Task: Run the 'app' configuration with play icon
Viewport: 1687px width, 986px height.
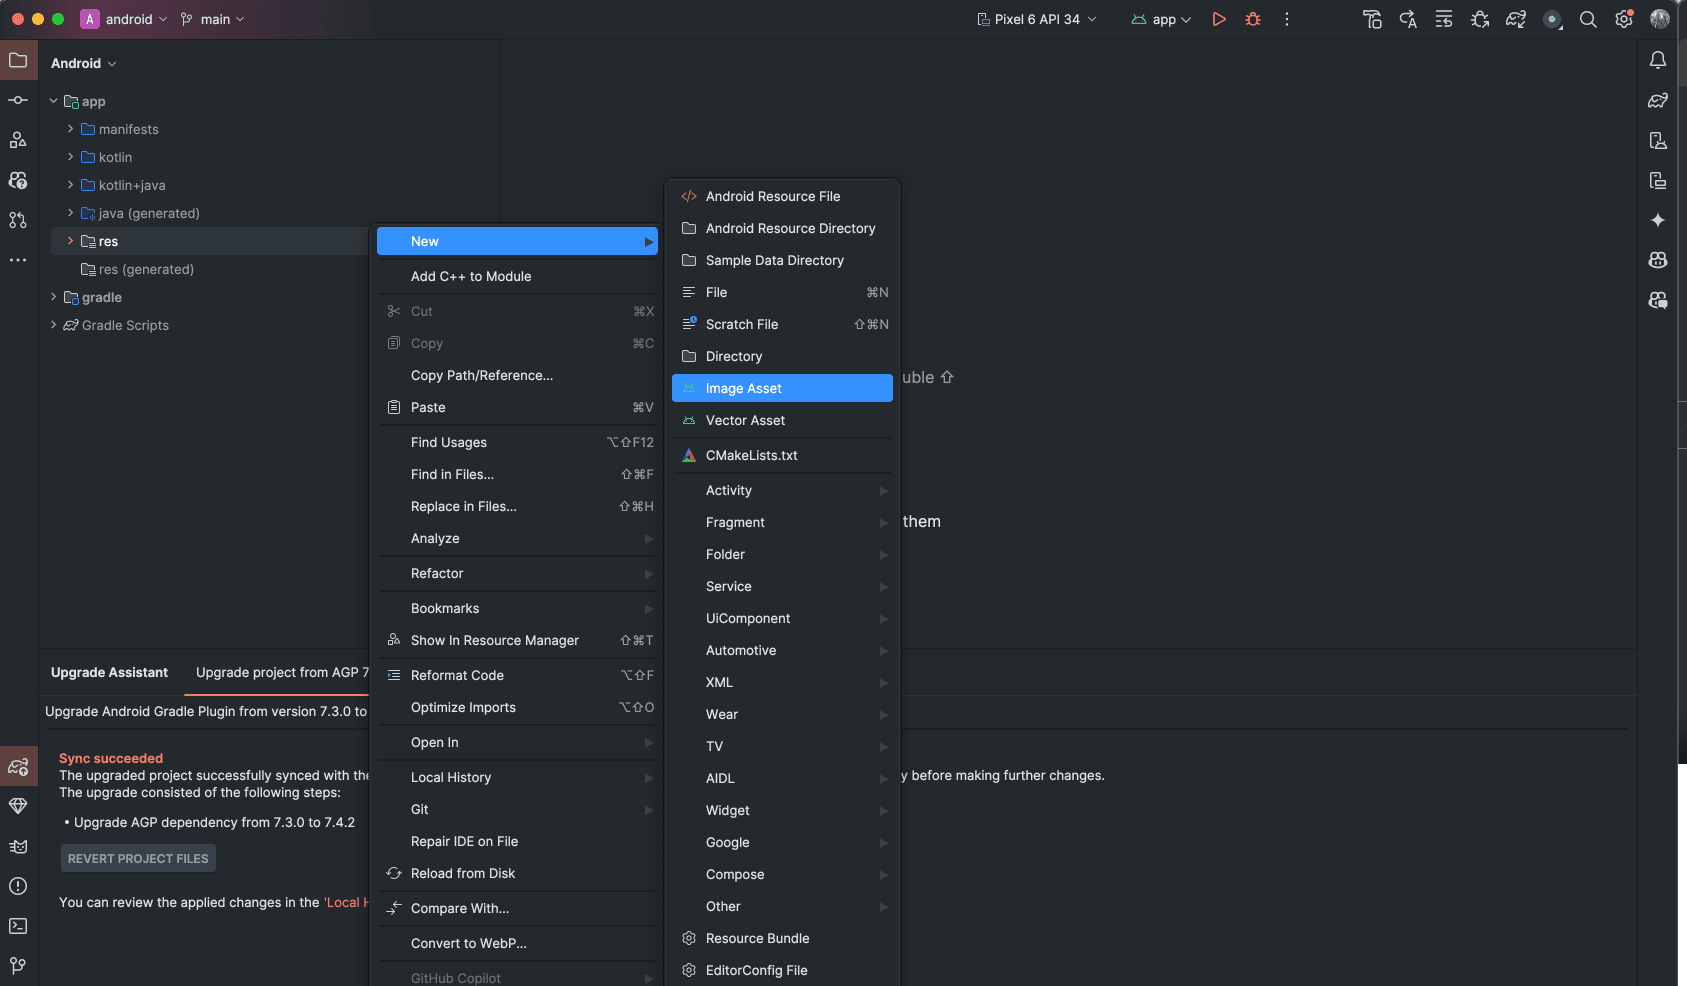Action: (1219, 19)
